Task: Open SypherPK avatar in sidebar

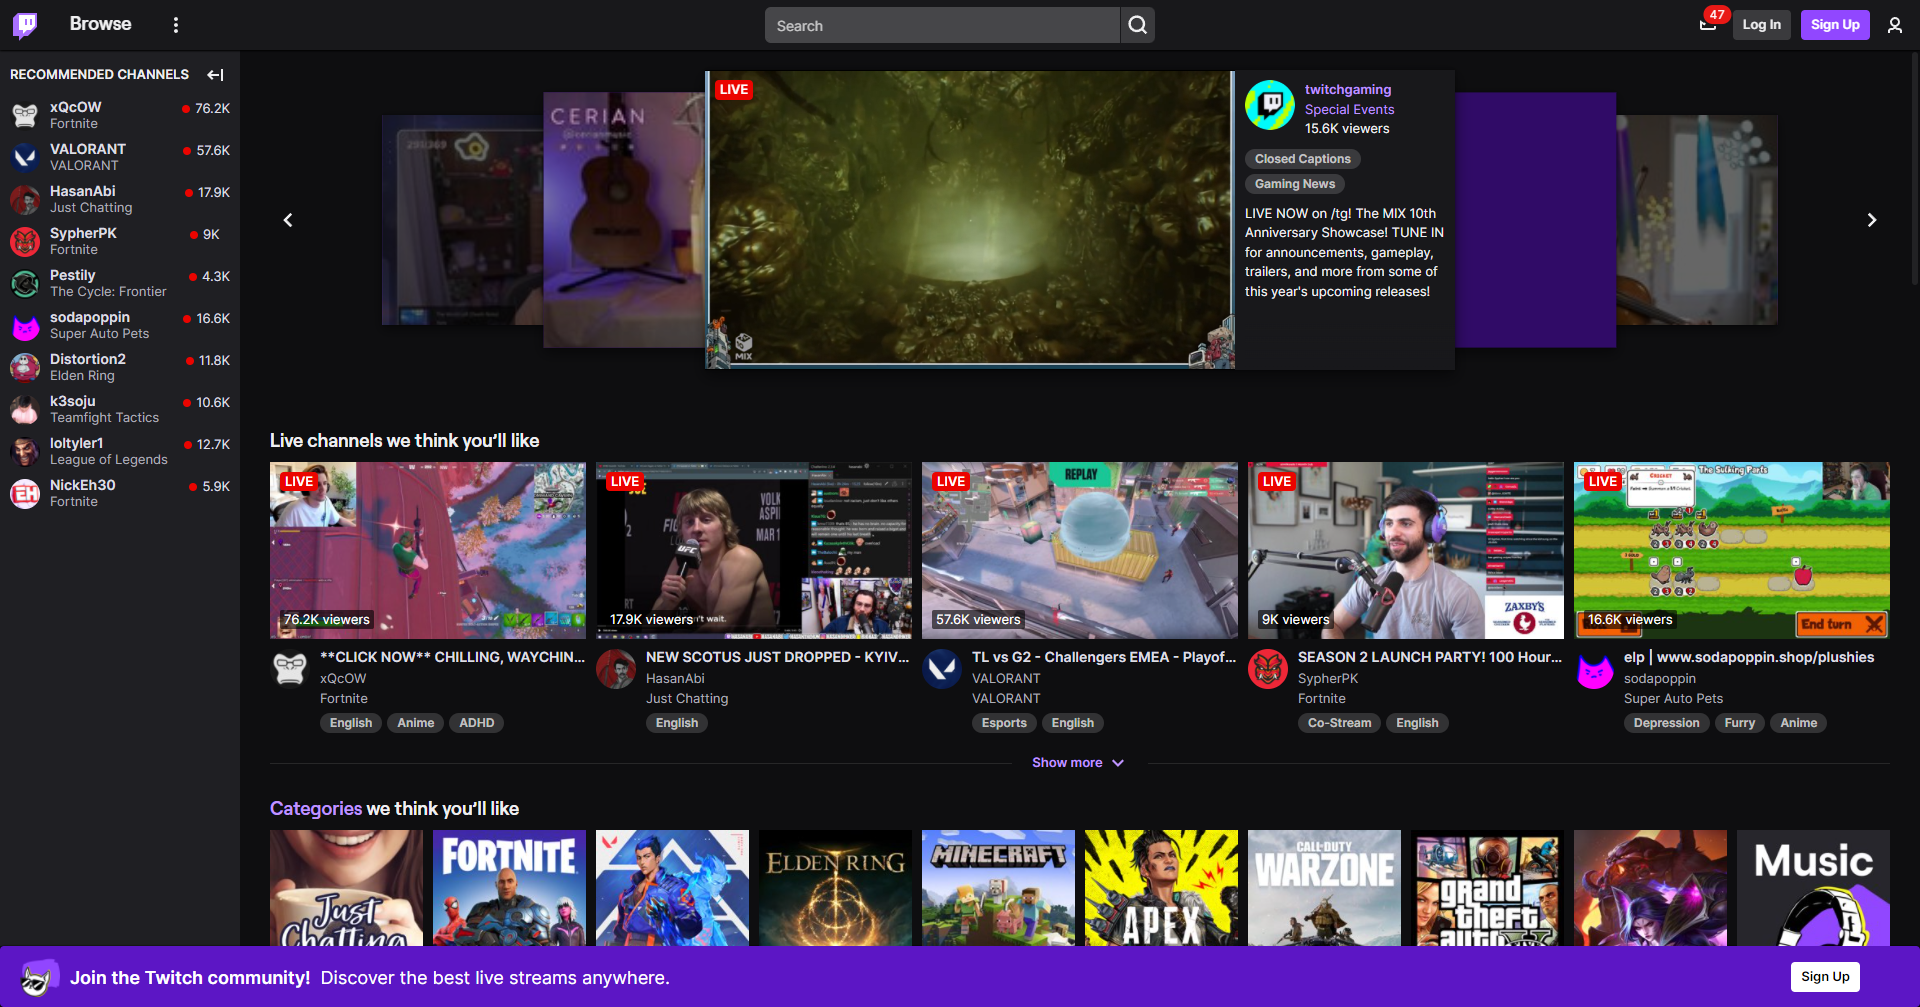Action: click(25, 241)
